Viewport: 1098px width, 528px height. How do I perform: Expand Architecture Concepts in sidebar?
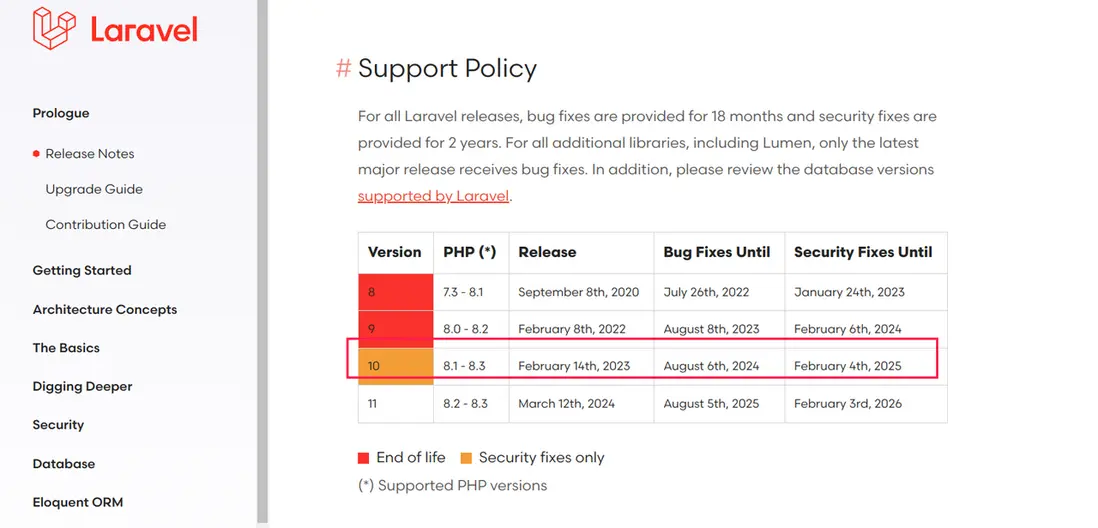pyautogui.click(x=105, y=309)
